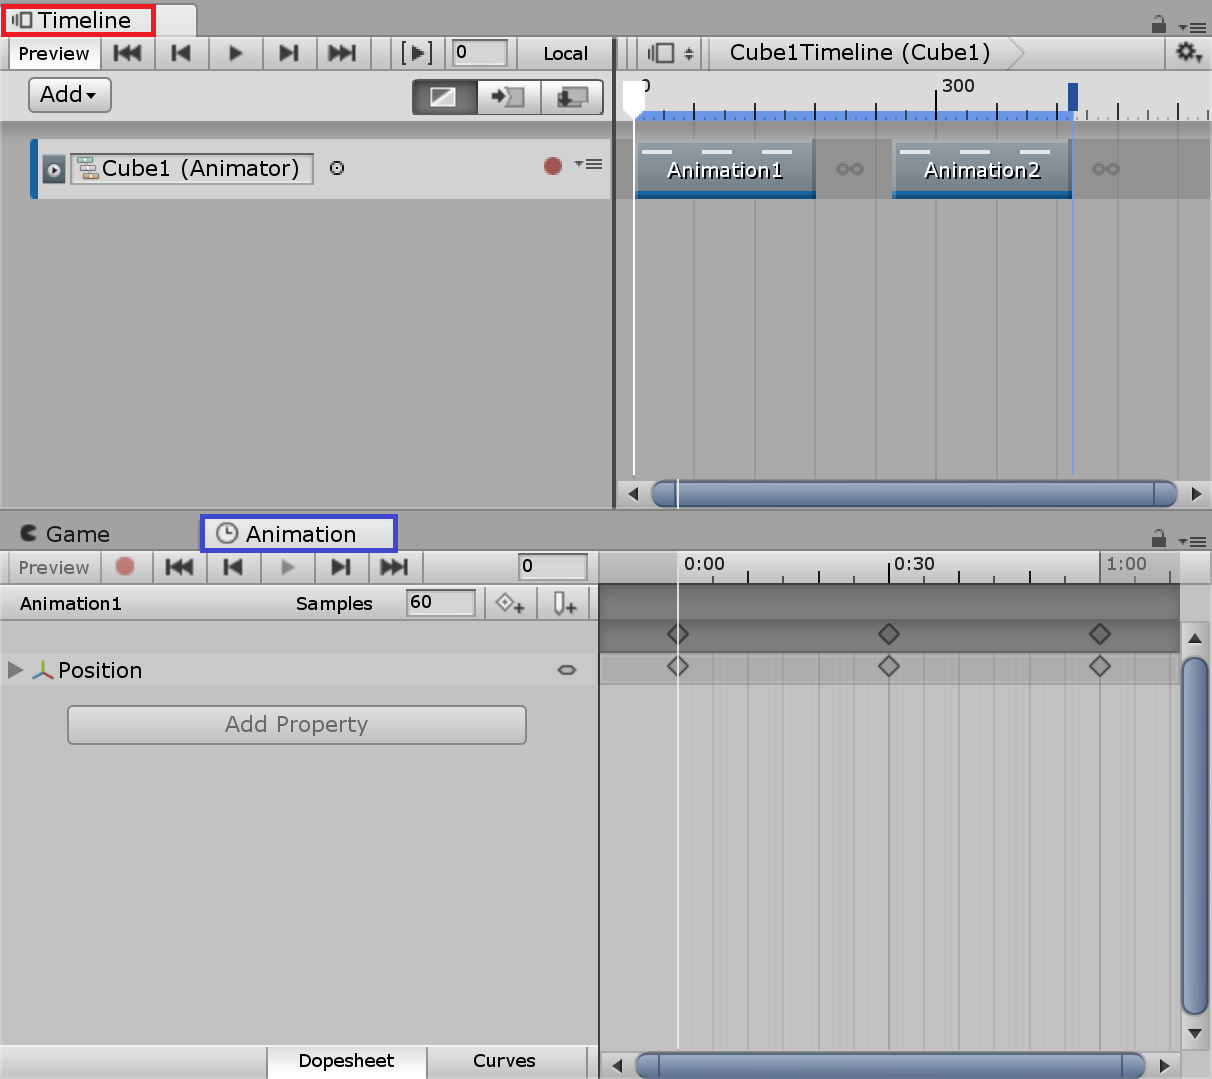Enable recording in Animation window
This screenshot has height=1079, width=1212.
125,567
